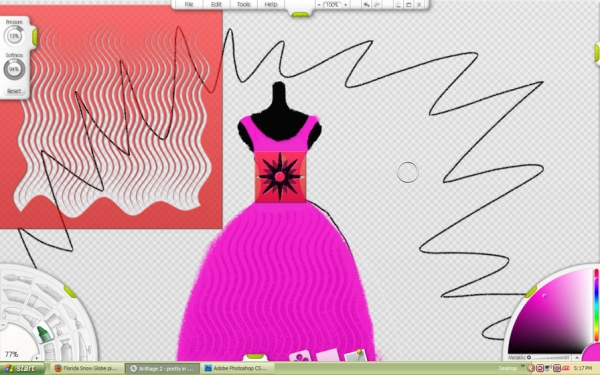
Task: Open the Help menu
Action: 271,5
